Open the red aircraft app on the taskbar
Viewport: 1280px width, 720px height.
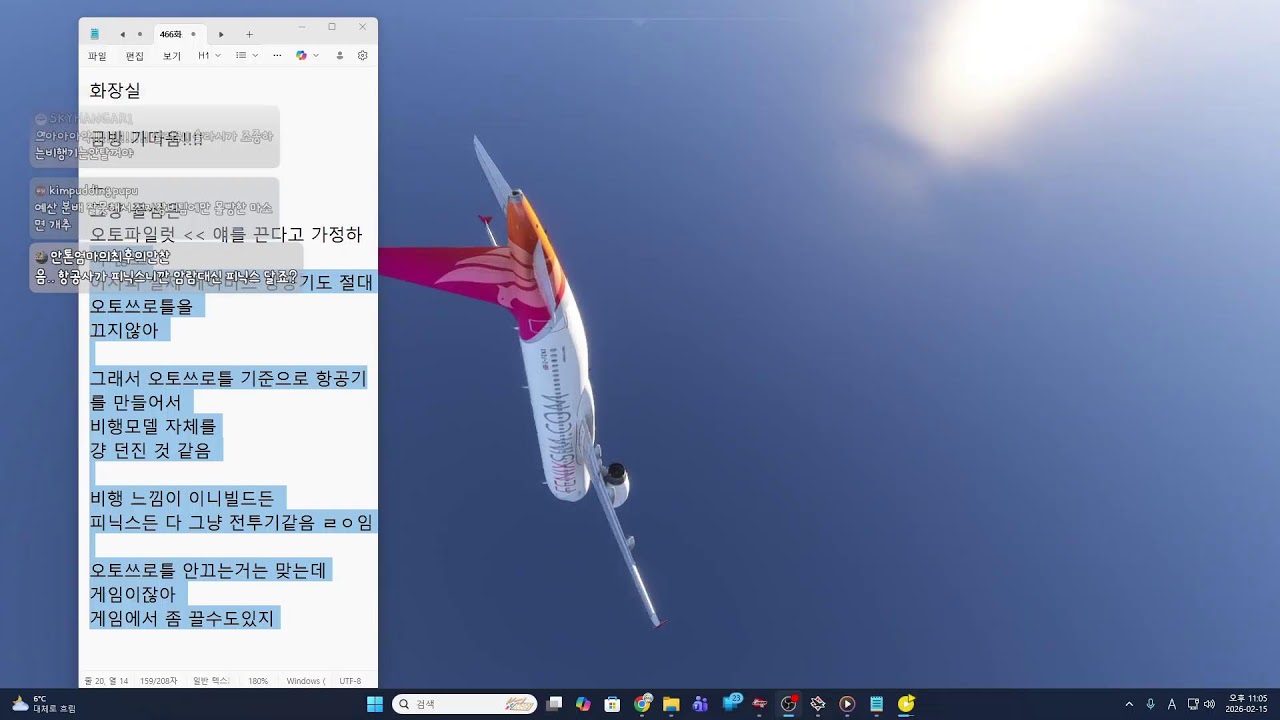tap(759, 704)
